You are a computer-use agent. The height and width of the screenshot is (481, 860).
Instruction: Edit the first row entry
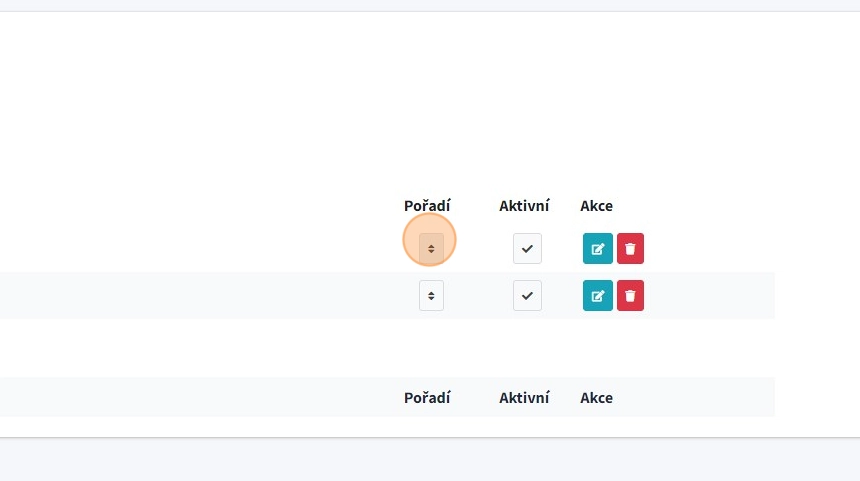coord(597,249)
